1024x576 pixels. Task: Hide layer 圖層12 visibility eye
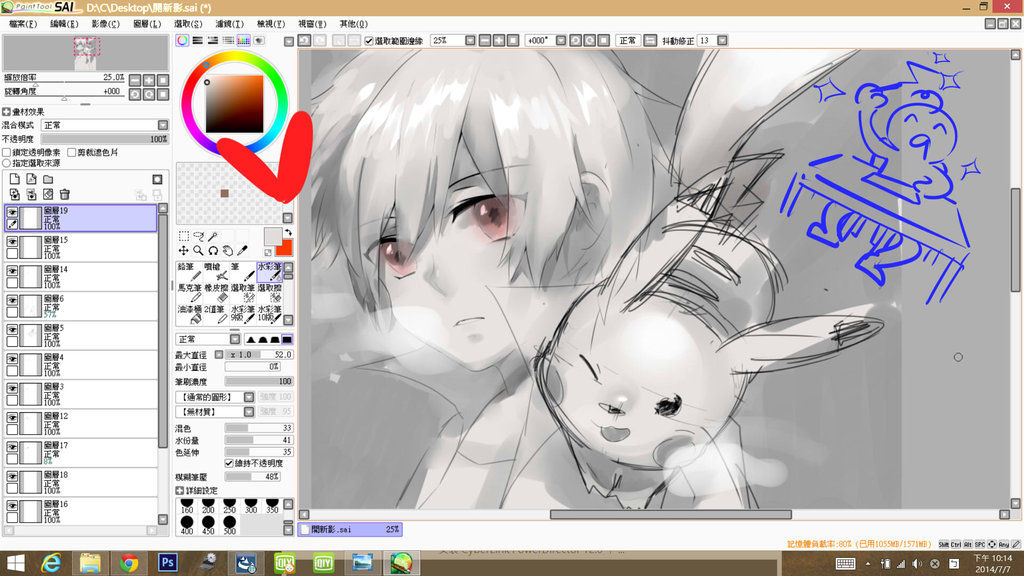(x=12, y=418)
